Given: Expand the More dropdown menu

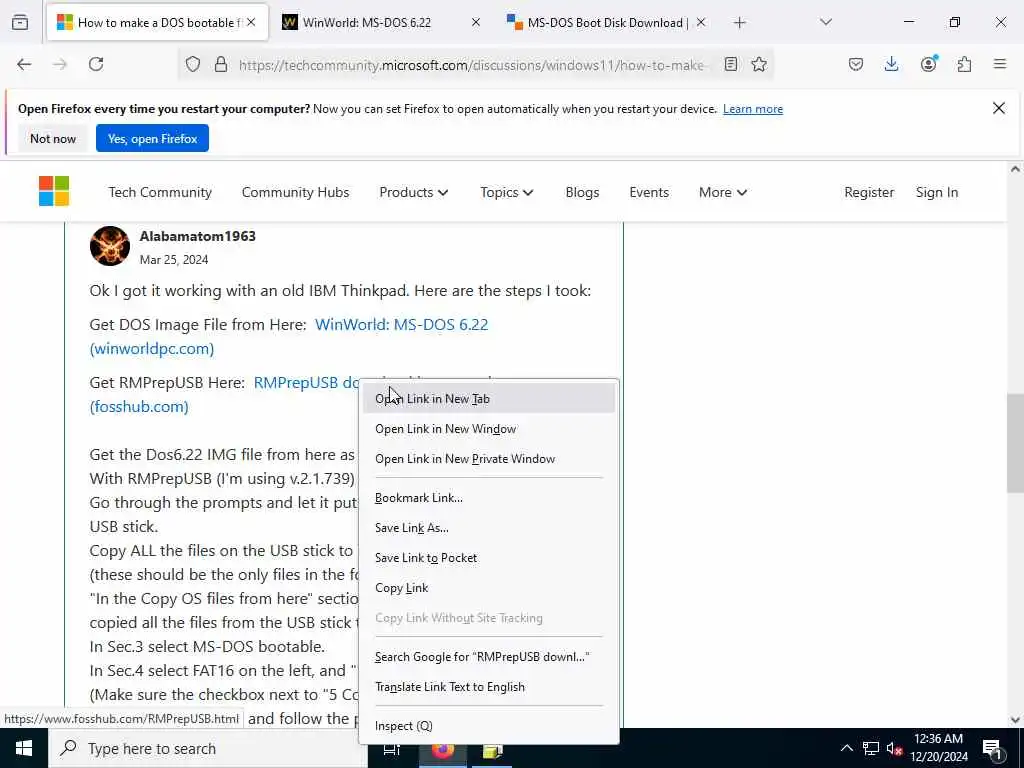Looking at the screenshot, I should click(722, 192).
